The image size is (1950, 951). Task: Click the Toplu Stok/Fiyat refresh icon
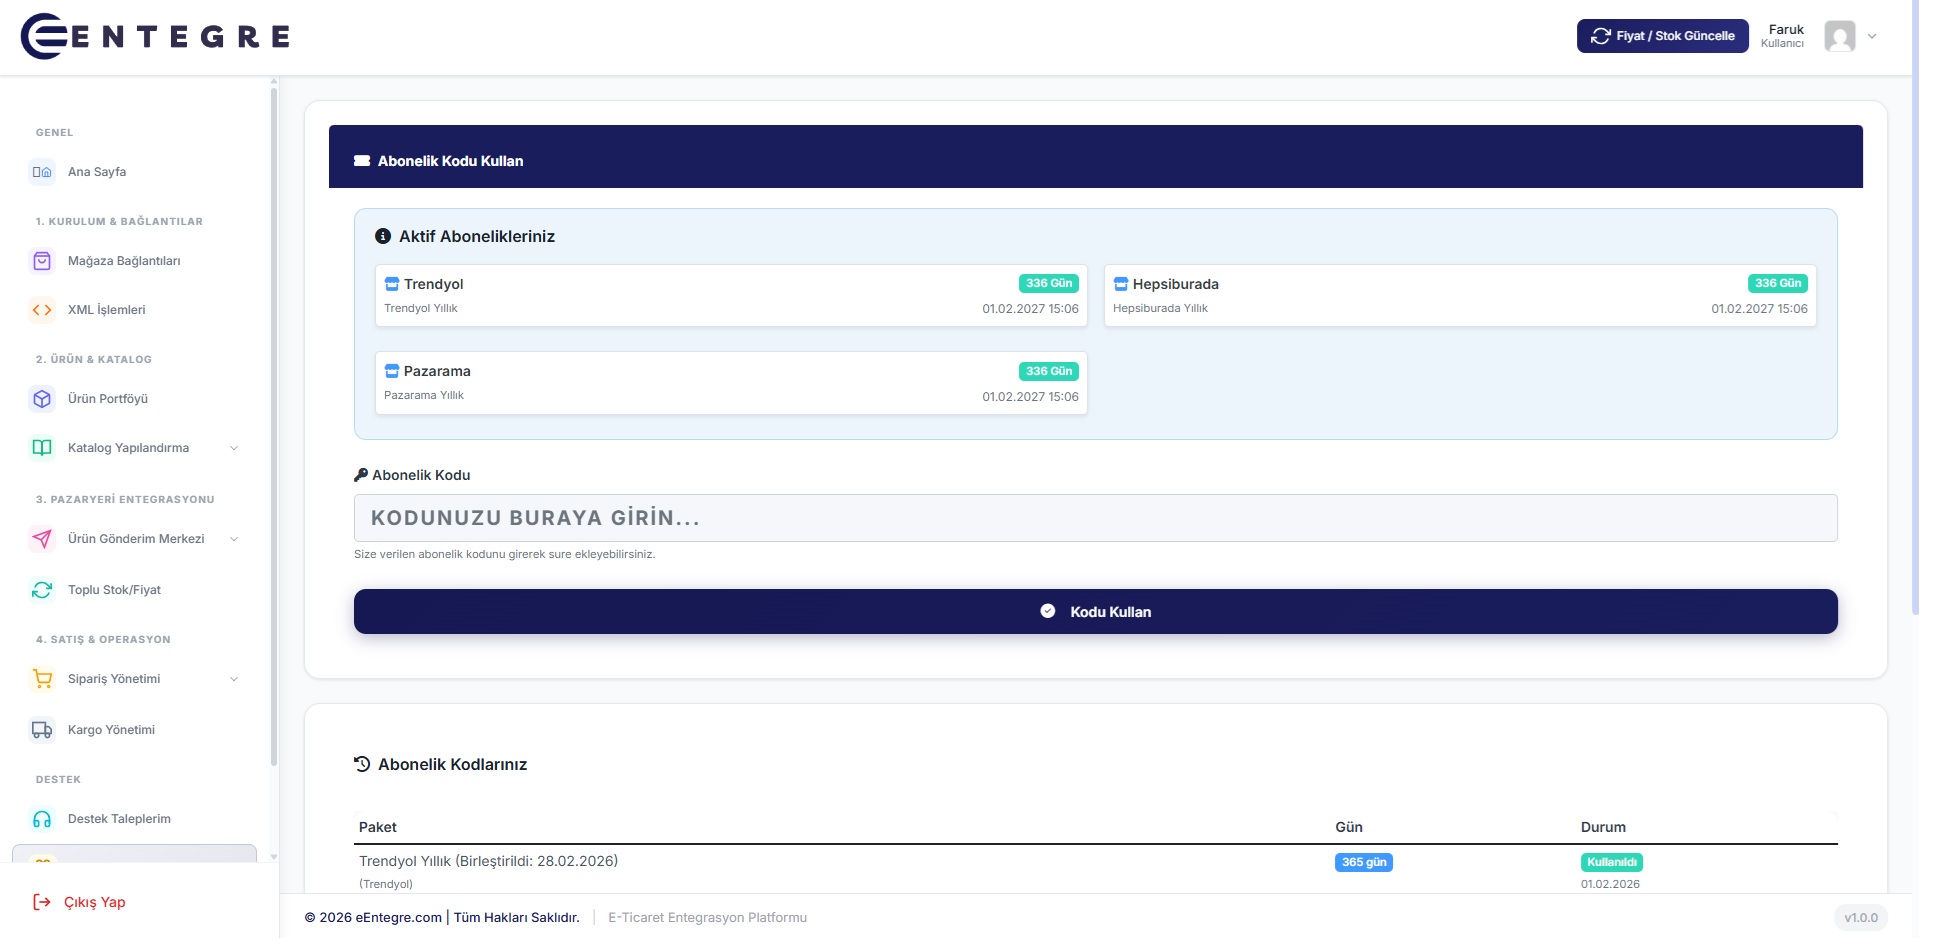click(x=42, y=590)
